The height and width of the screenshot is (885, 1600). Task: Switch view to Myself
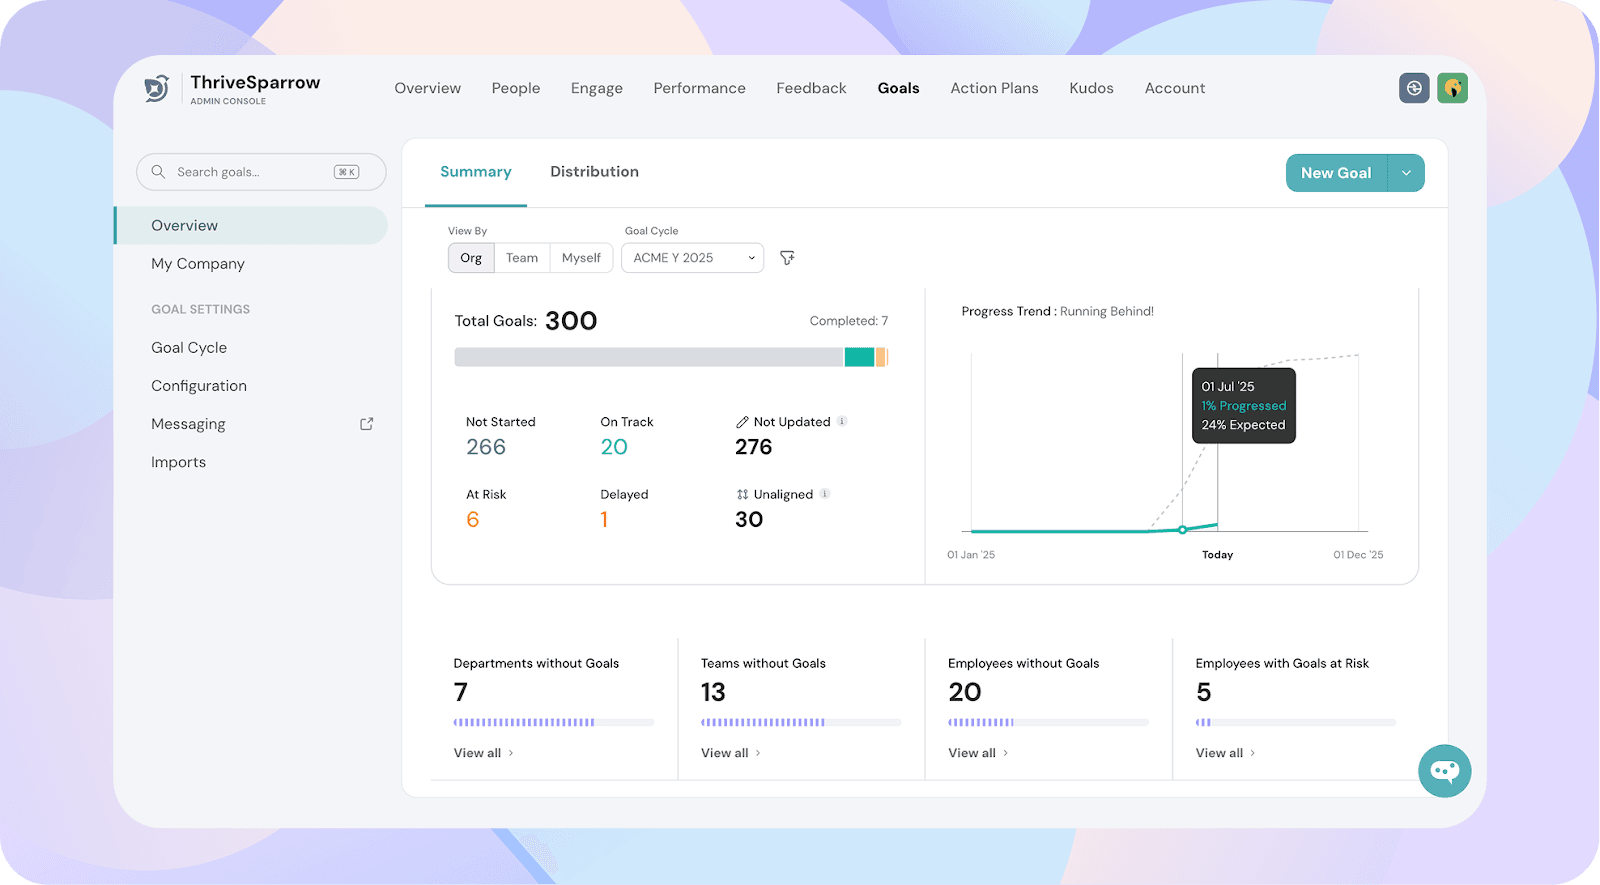point(581,258)
